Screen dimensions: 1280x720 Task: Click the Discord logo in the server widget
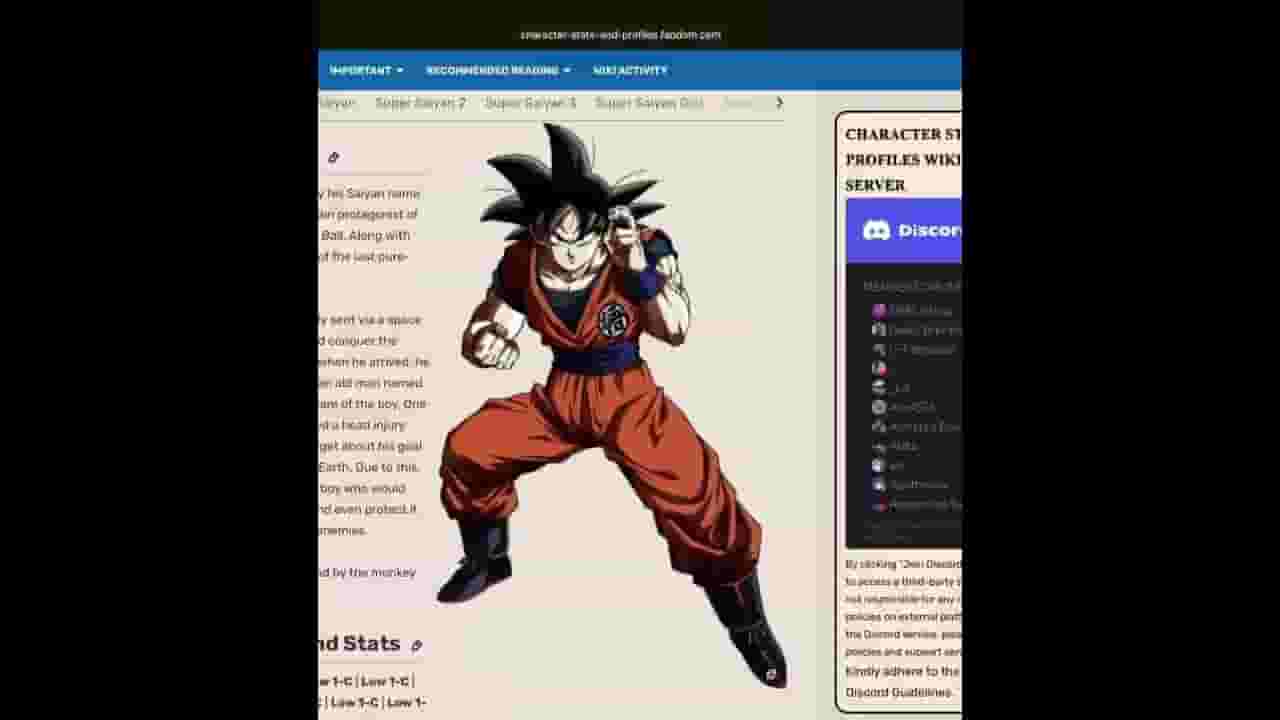click(876, 231)
